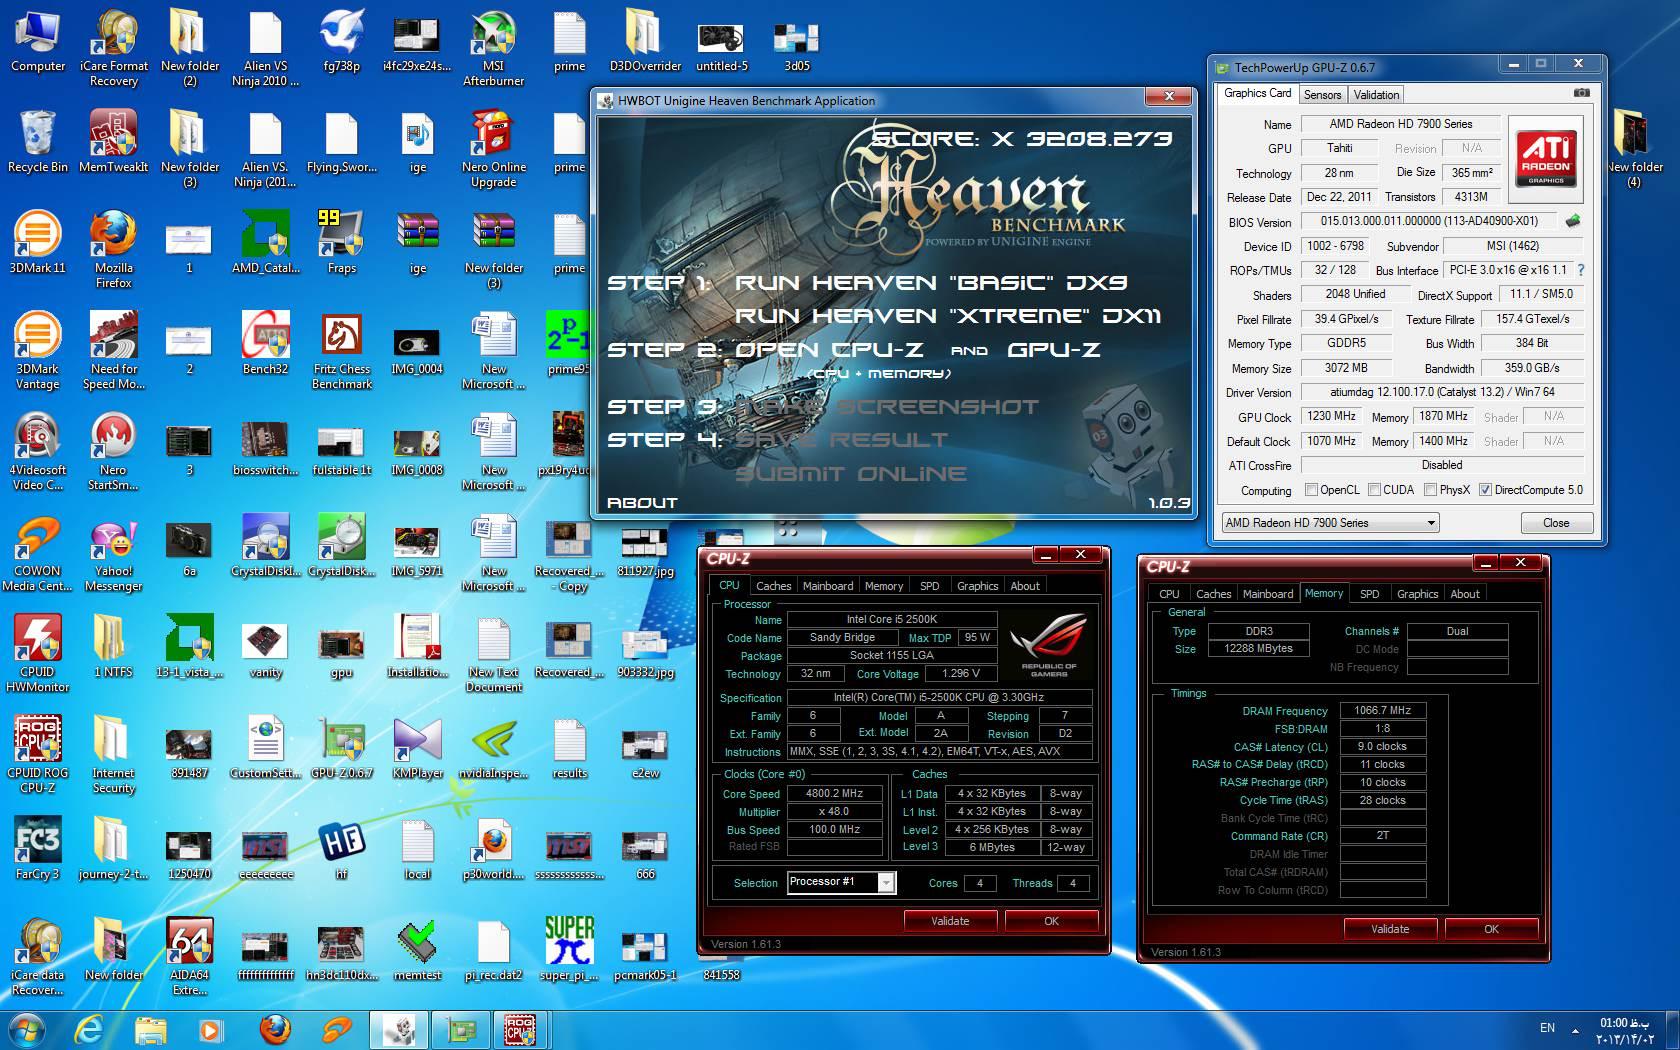Open the GPU-Z.0.6.7 desktop icon
This screenshot has height=1050, width=1680.
[341, 747]
